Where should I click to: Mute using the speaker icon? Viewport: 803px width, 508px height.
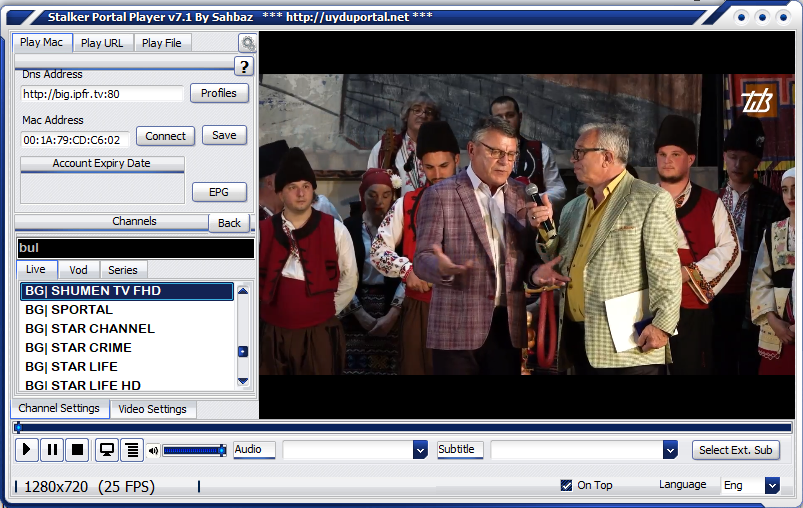coord(153,451)
